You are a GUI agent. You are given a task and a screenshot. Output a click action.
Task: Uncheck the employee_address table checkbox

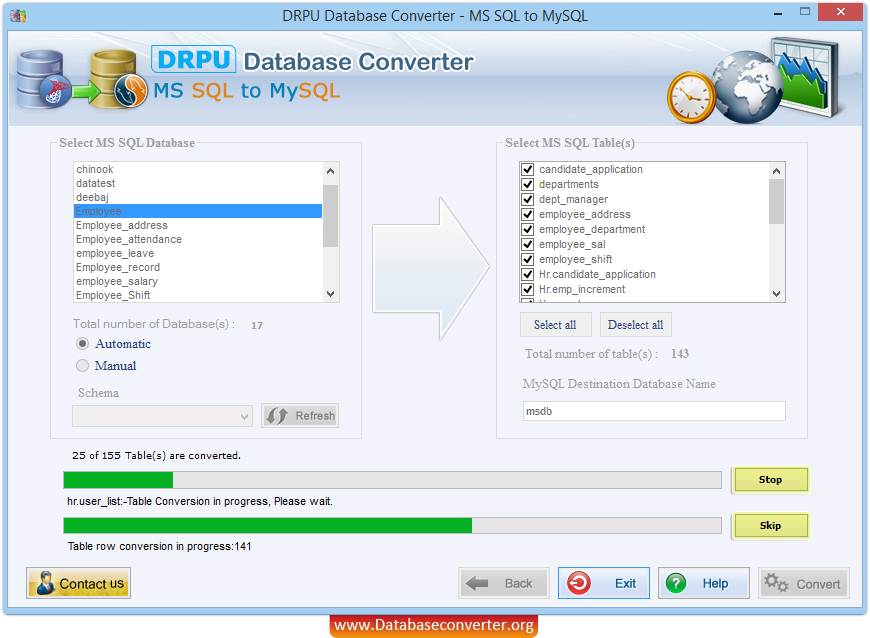click(x=528, y=214)
